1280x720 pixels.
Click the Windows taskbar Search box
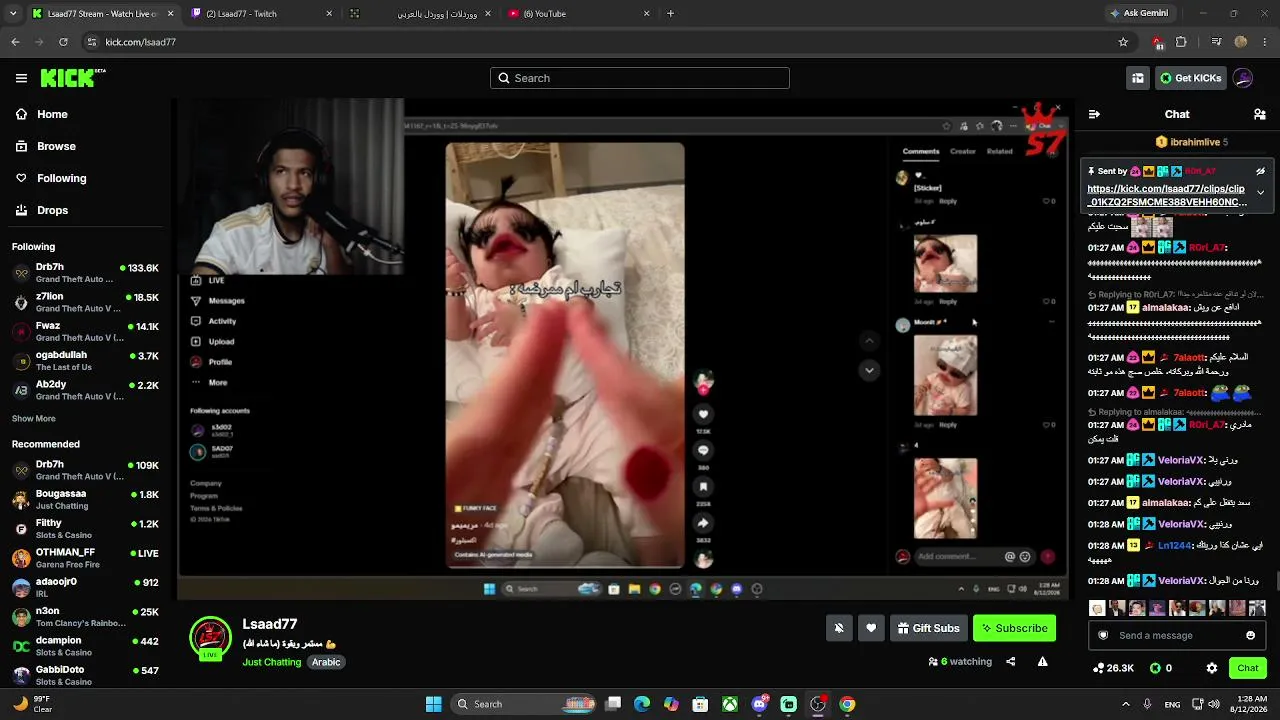tap(525, 704)
